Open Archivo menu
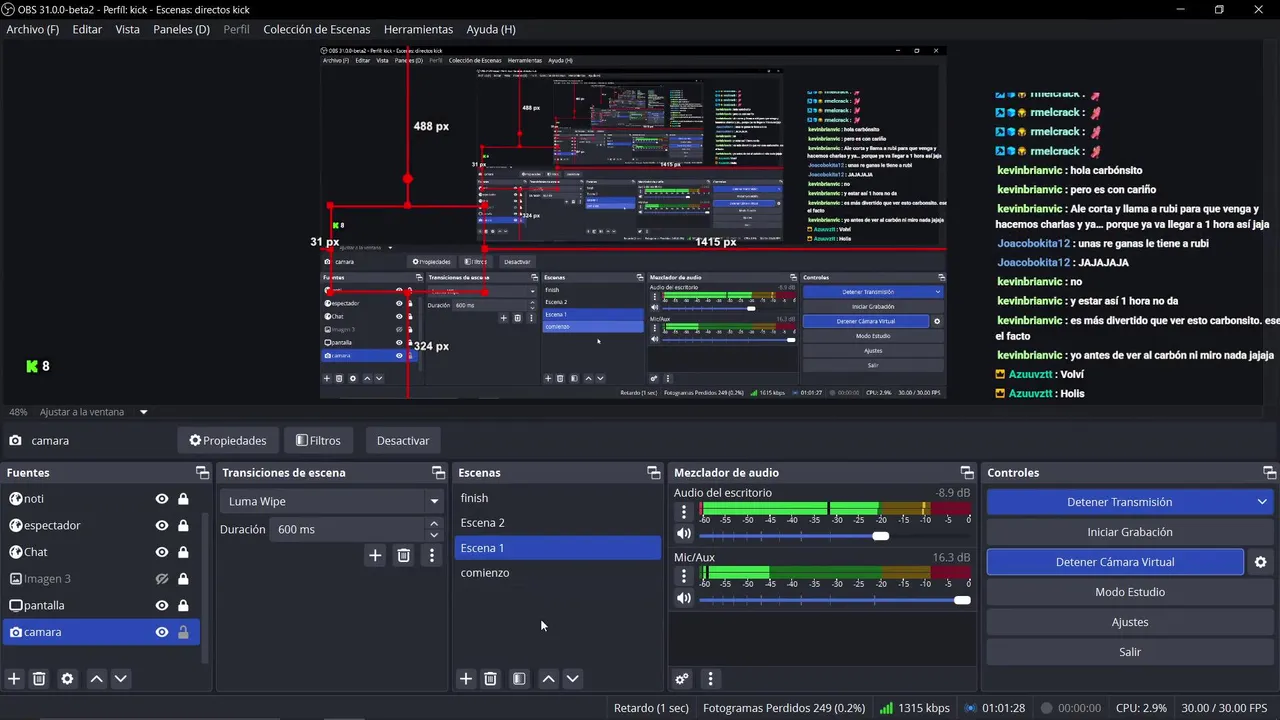 33,29
